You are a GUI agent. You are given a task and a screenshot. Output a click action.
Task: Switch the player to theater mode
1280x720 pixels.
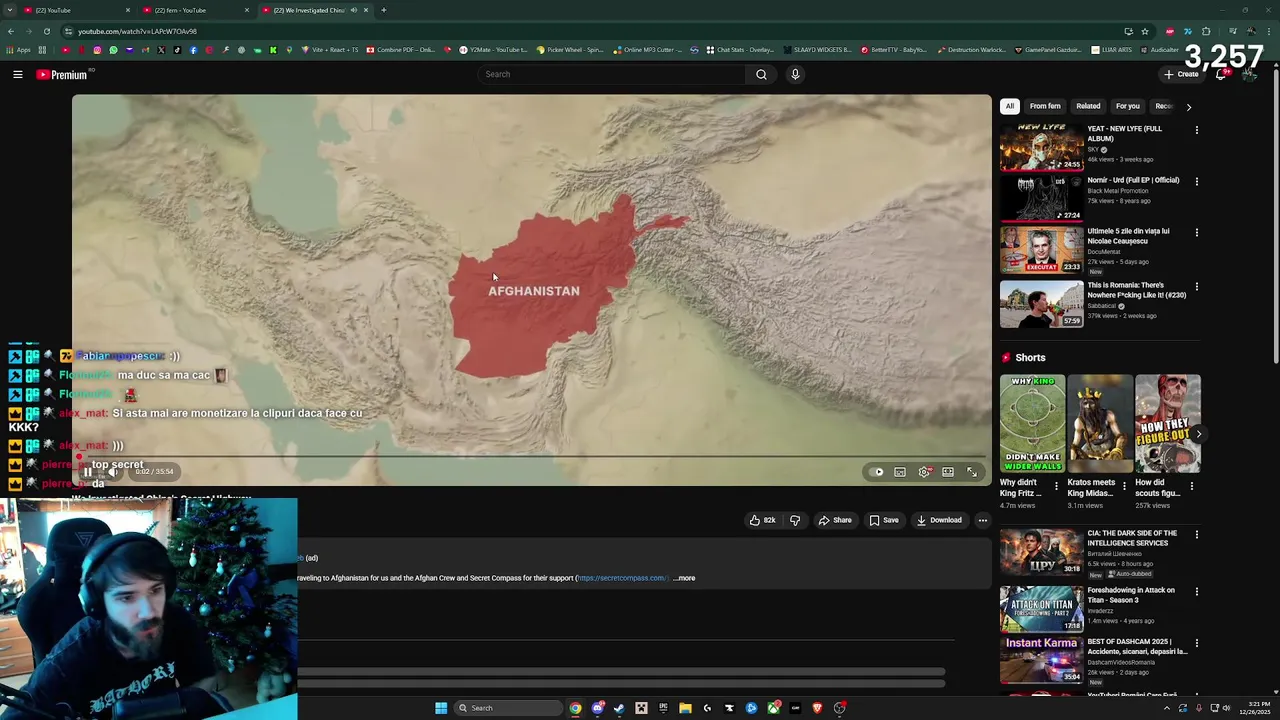(x=948, y=472)
